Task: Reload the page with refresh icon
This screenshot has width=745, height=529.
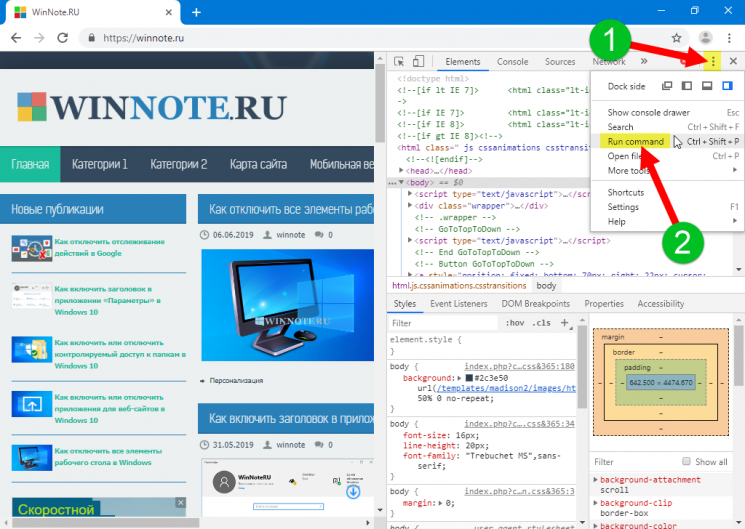Action: pyautogui.click(x=62, y=38)
